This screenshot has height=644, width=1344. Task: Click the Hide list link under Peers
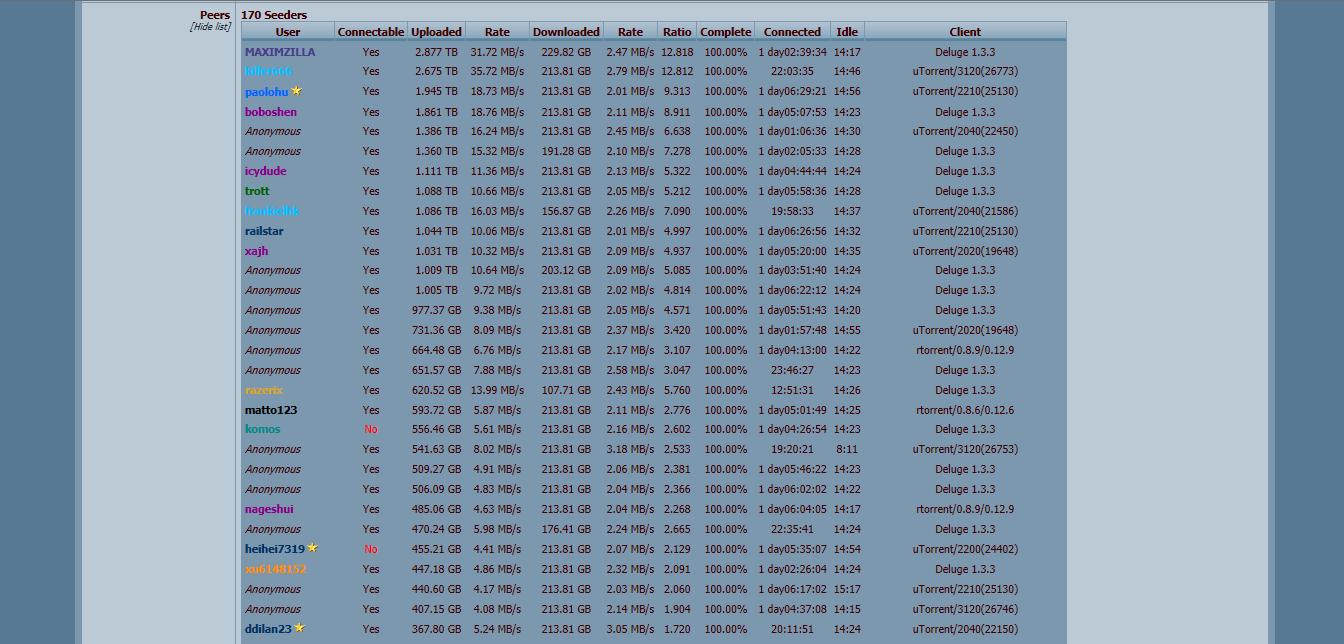[210, 27]
